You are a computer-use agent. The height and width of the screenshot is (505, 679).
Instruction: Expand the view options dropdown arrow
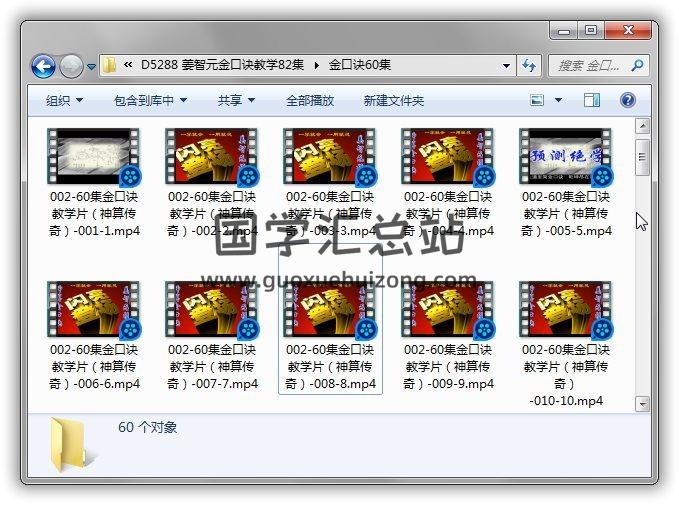click(x=558, y=100)
